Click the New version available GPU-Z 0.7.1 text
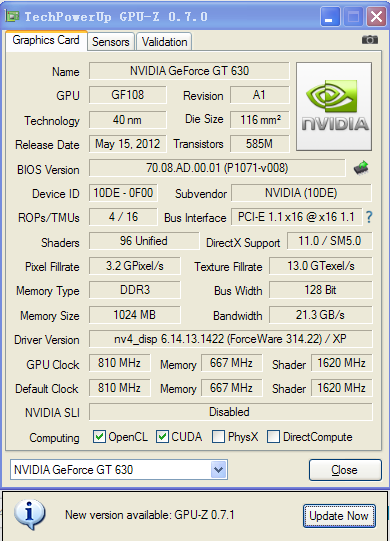This screenshot has height=541, width=390. coord(150,515)
